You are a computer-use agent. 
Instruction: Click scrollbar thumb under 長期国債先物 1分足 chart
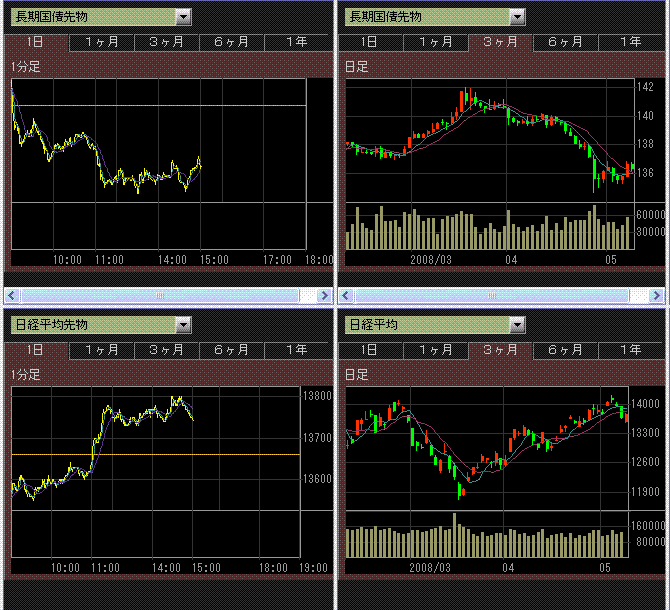tap(158, 296)
